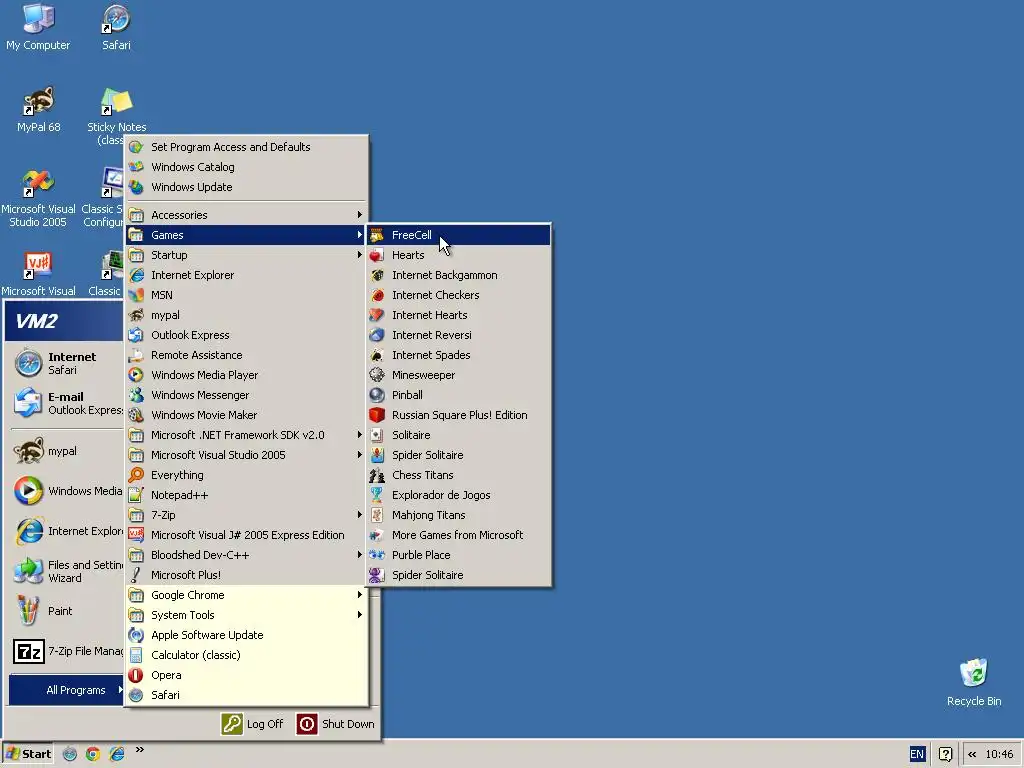The height and width of the screenshot is (768, 1024).
Task: Click the Sticky Notes desktop icon
Action: (x=116, y=116)
